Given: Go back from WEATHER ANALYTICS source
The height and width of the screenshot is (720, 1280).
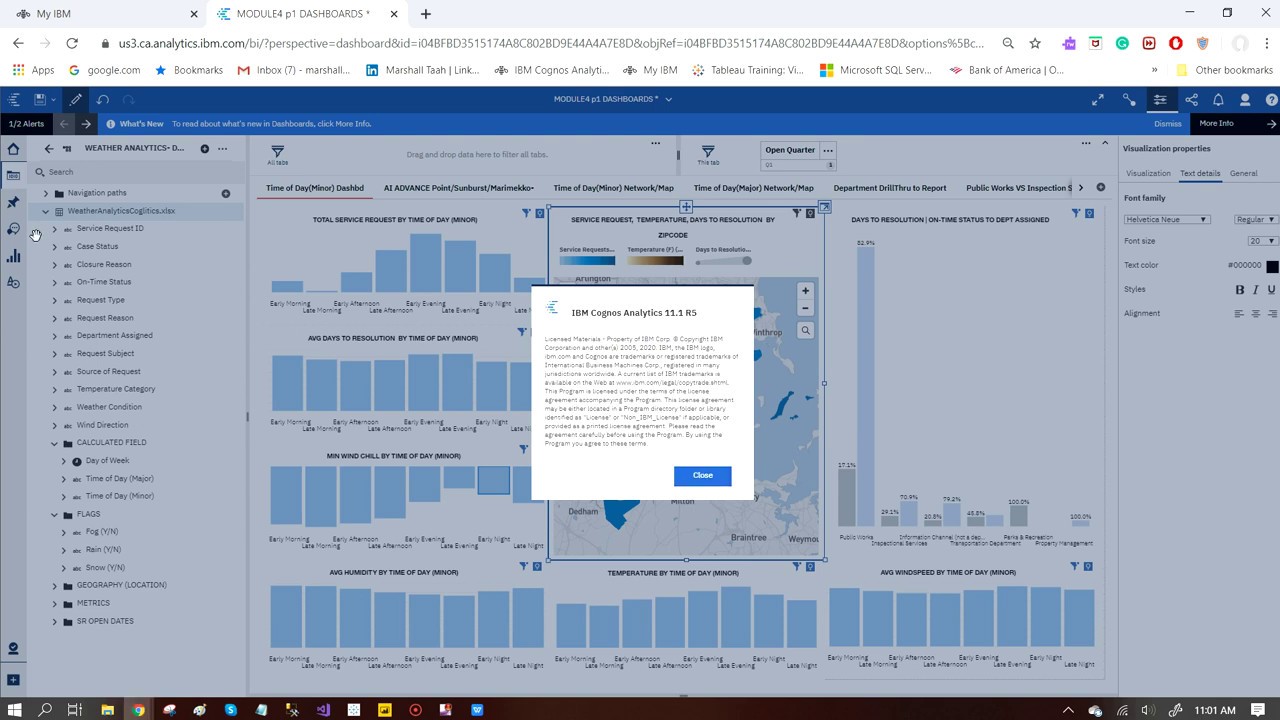Looking at the screenshot, I should (48, 148).
